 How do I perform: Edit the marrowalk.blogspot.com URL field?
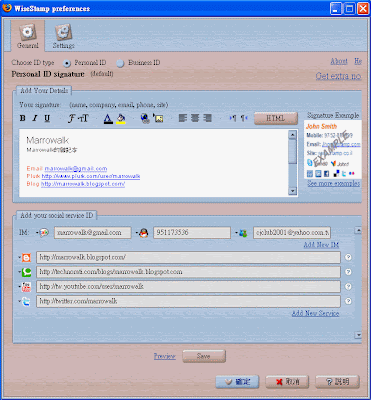pos(188,257)
